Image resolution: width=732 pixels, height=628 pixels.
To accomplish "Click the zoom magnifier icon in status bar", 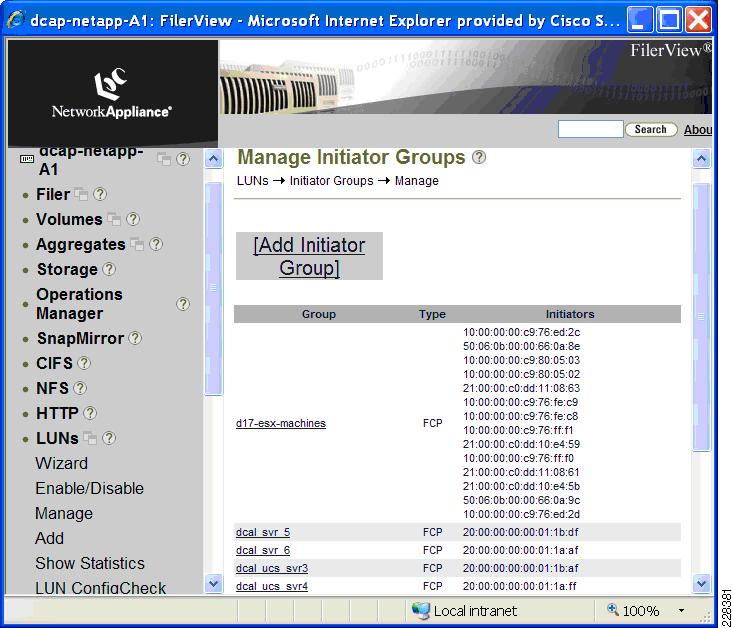I will [612, 609].
